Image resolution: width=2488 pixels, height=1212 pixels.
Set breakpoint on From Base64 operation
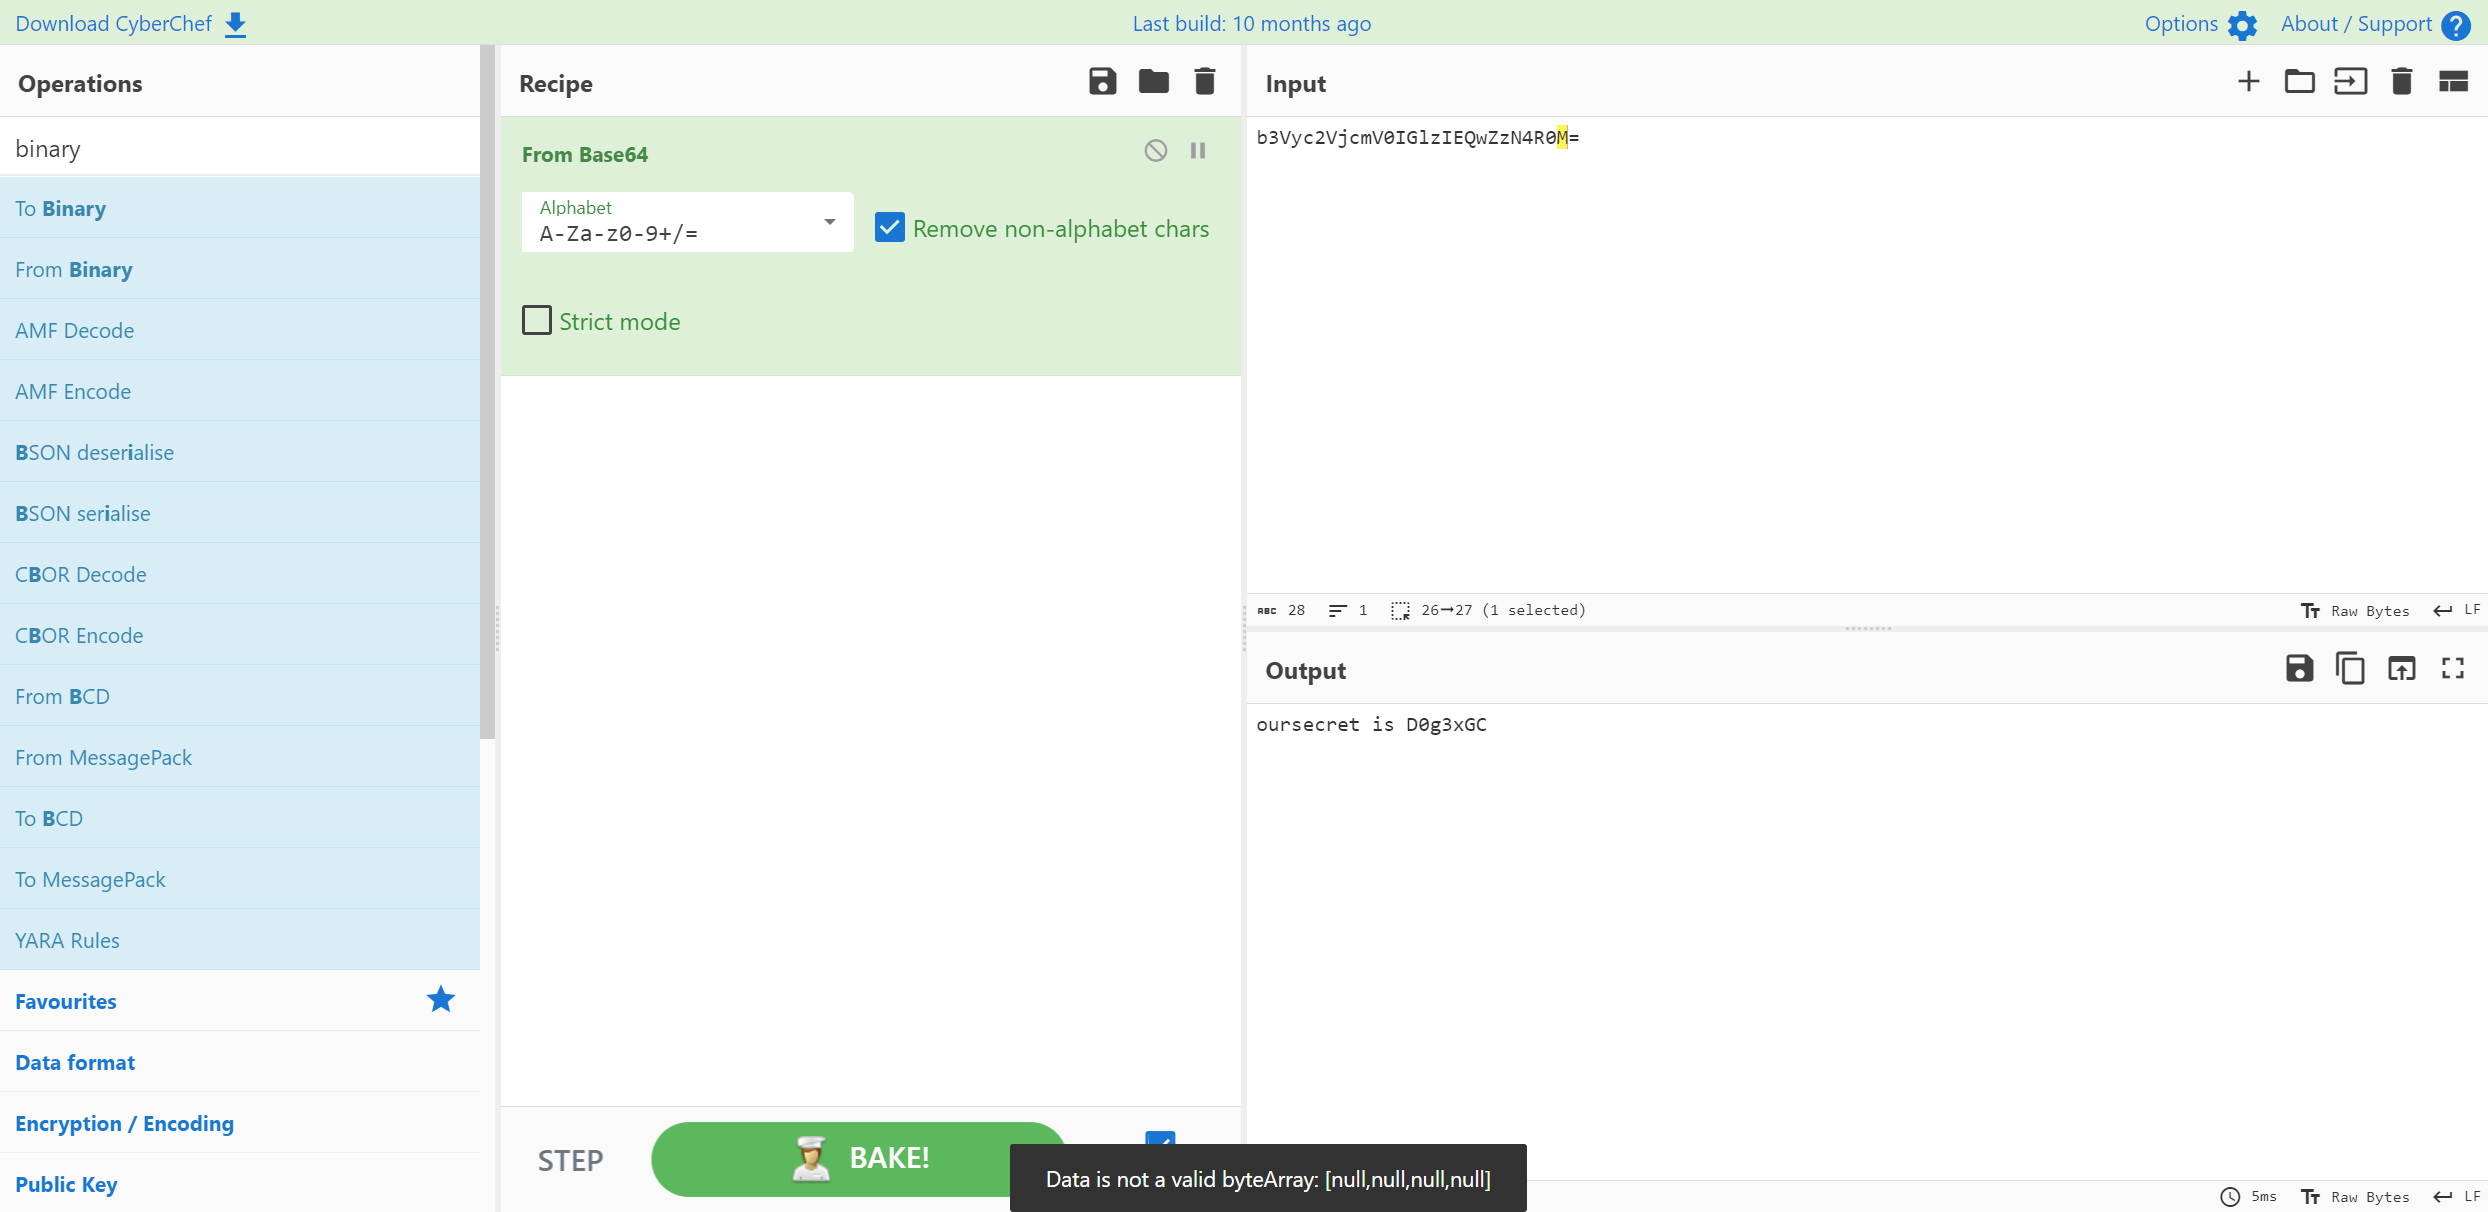[x=1198, y=151]
